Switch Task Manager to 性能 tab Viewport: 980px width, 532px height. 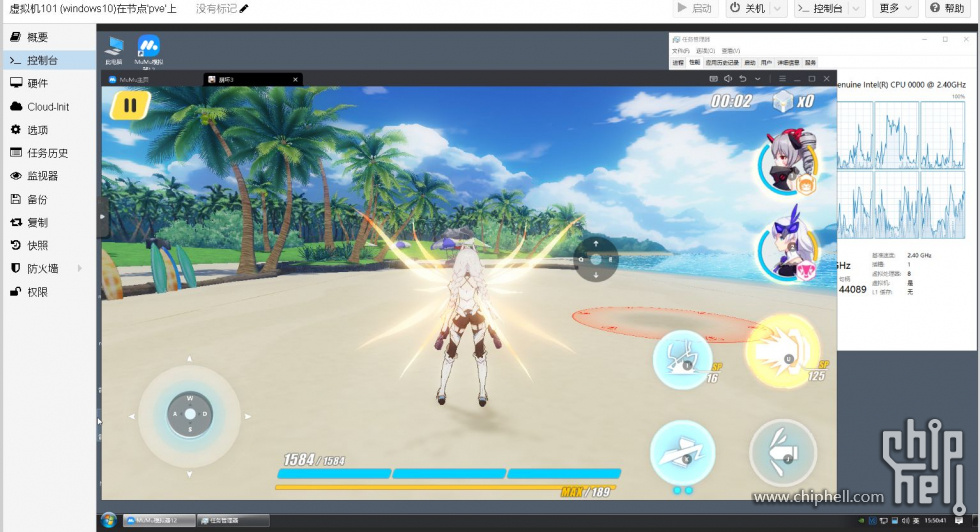point(694,63)
